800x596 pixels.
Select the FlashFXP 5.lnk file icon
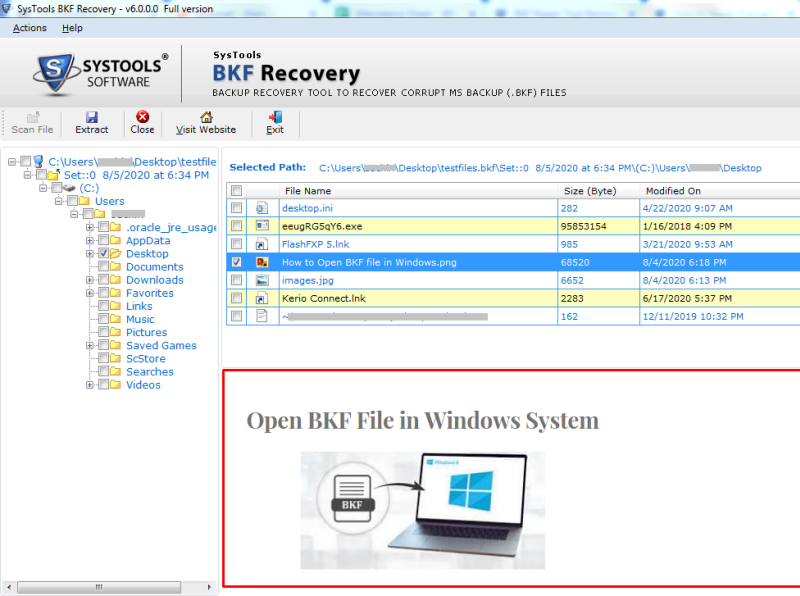tap(262, 244)
